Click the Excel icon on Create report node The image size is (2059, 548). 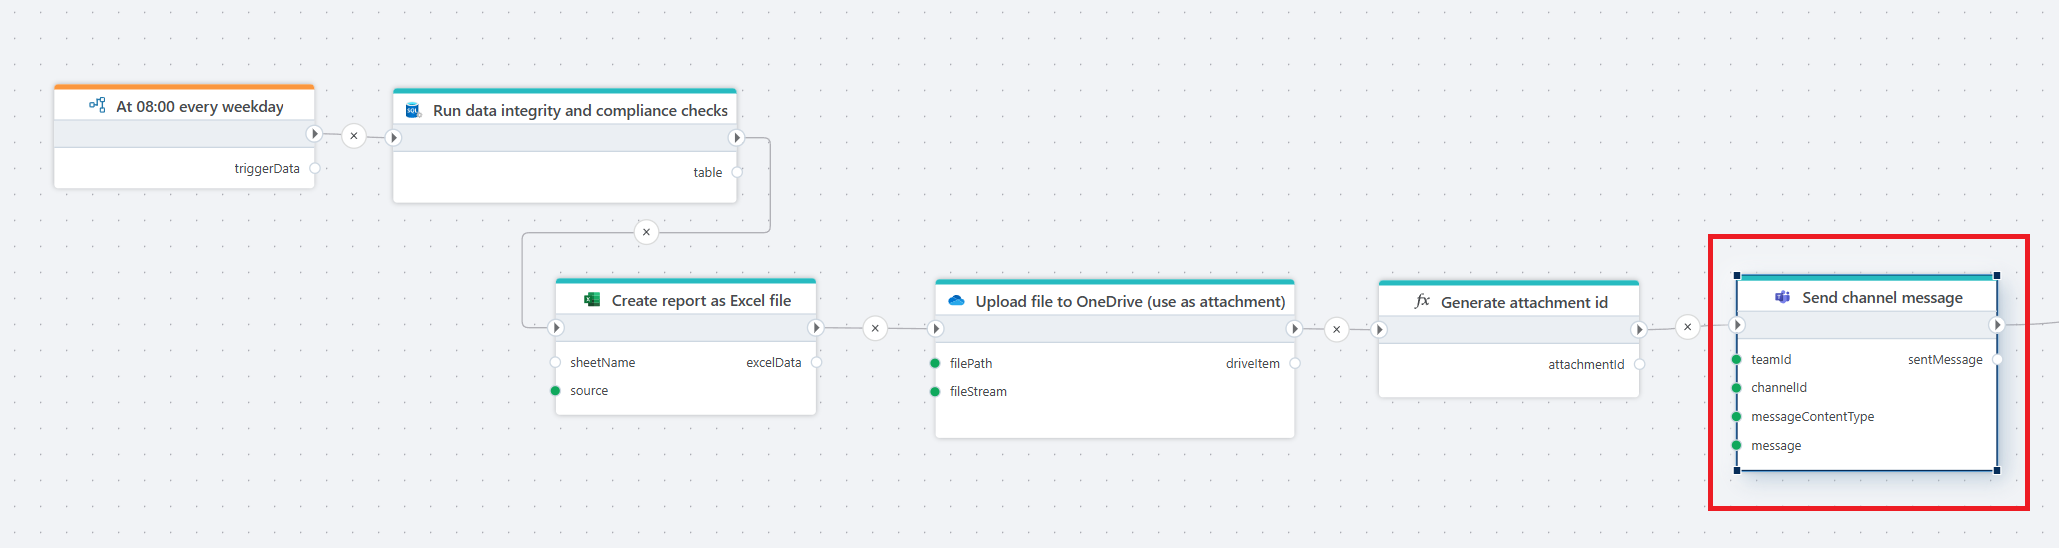[x=592, y=300]
